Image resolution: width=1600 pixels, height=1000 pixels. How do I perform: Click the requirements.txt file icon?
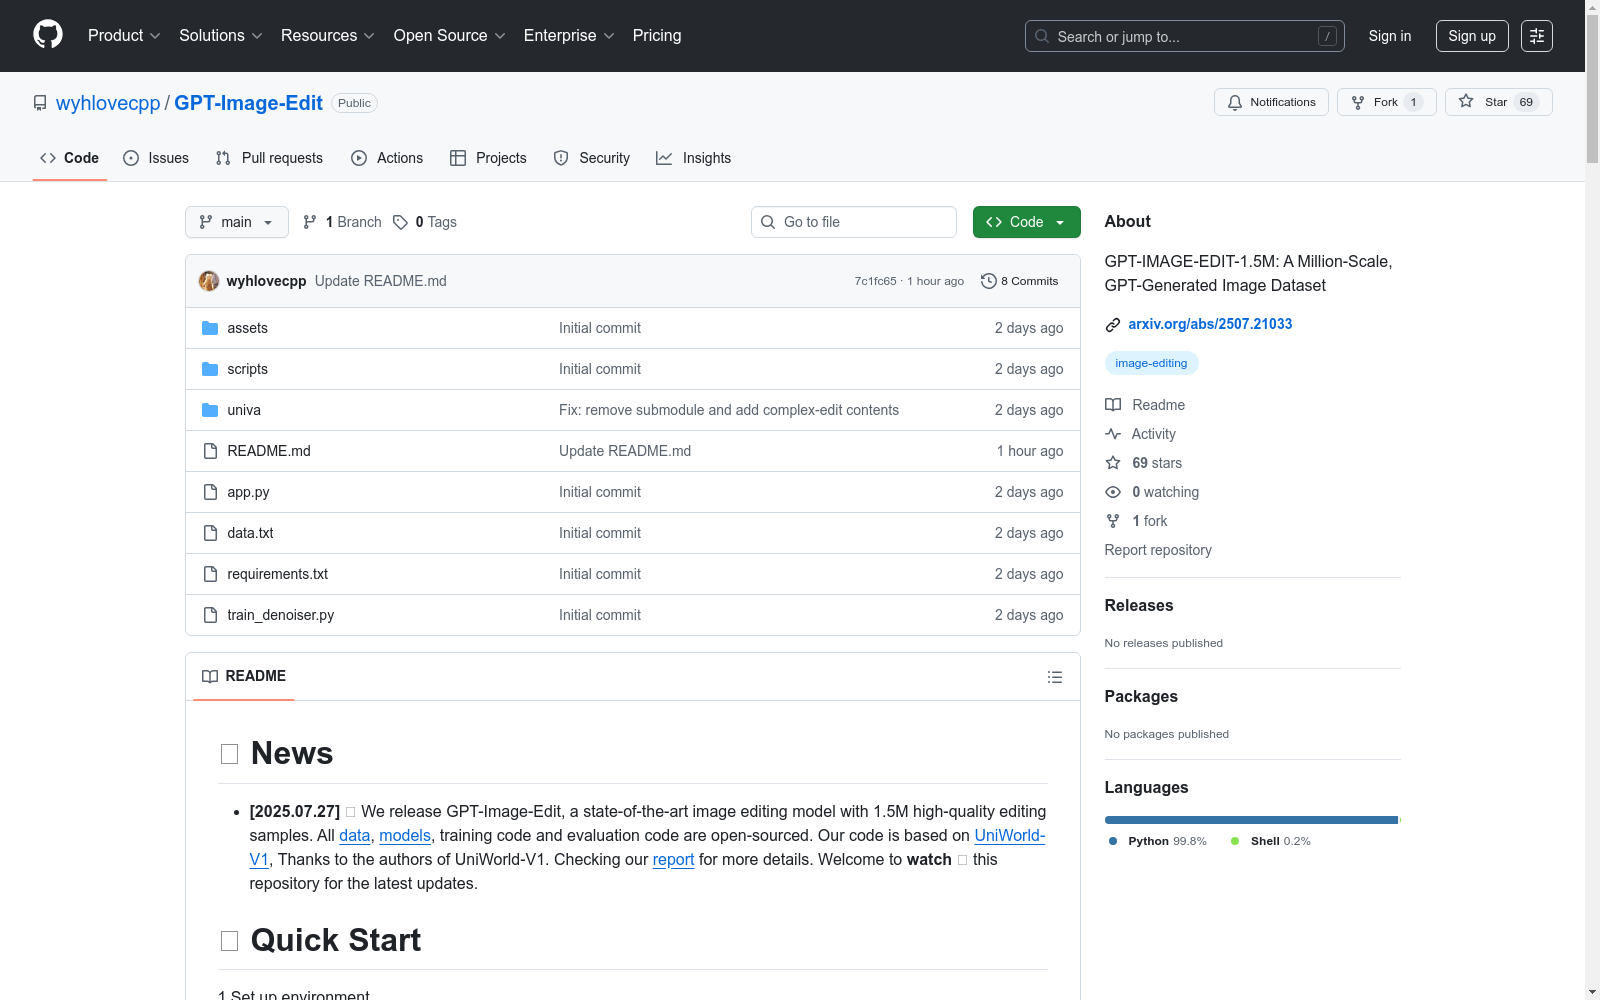click(210, 574)
